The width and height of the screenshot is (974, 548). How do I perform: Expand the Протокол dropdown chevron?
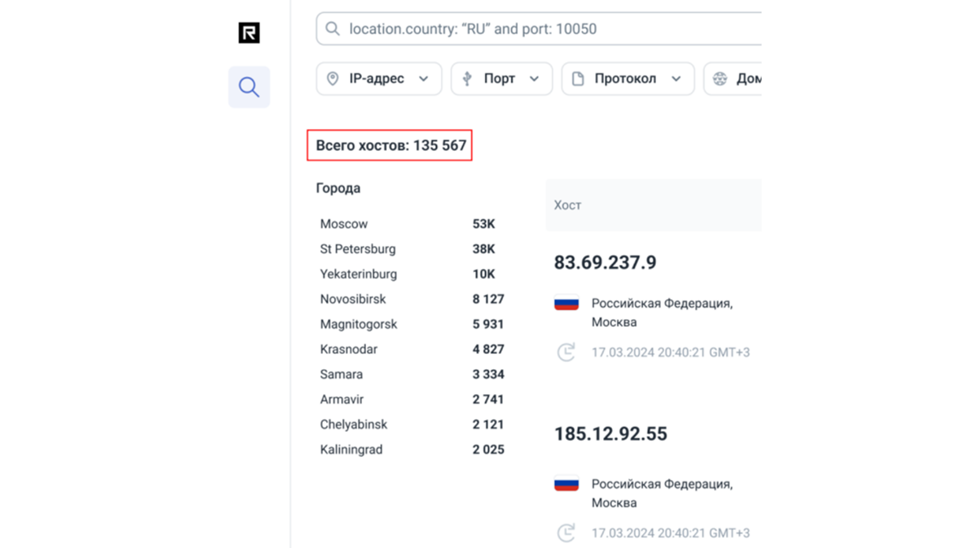tap(676, 79)
